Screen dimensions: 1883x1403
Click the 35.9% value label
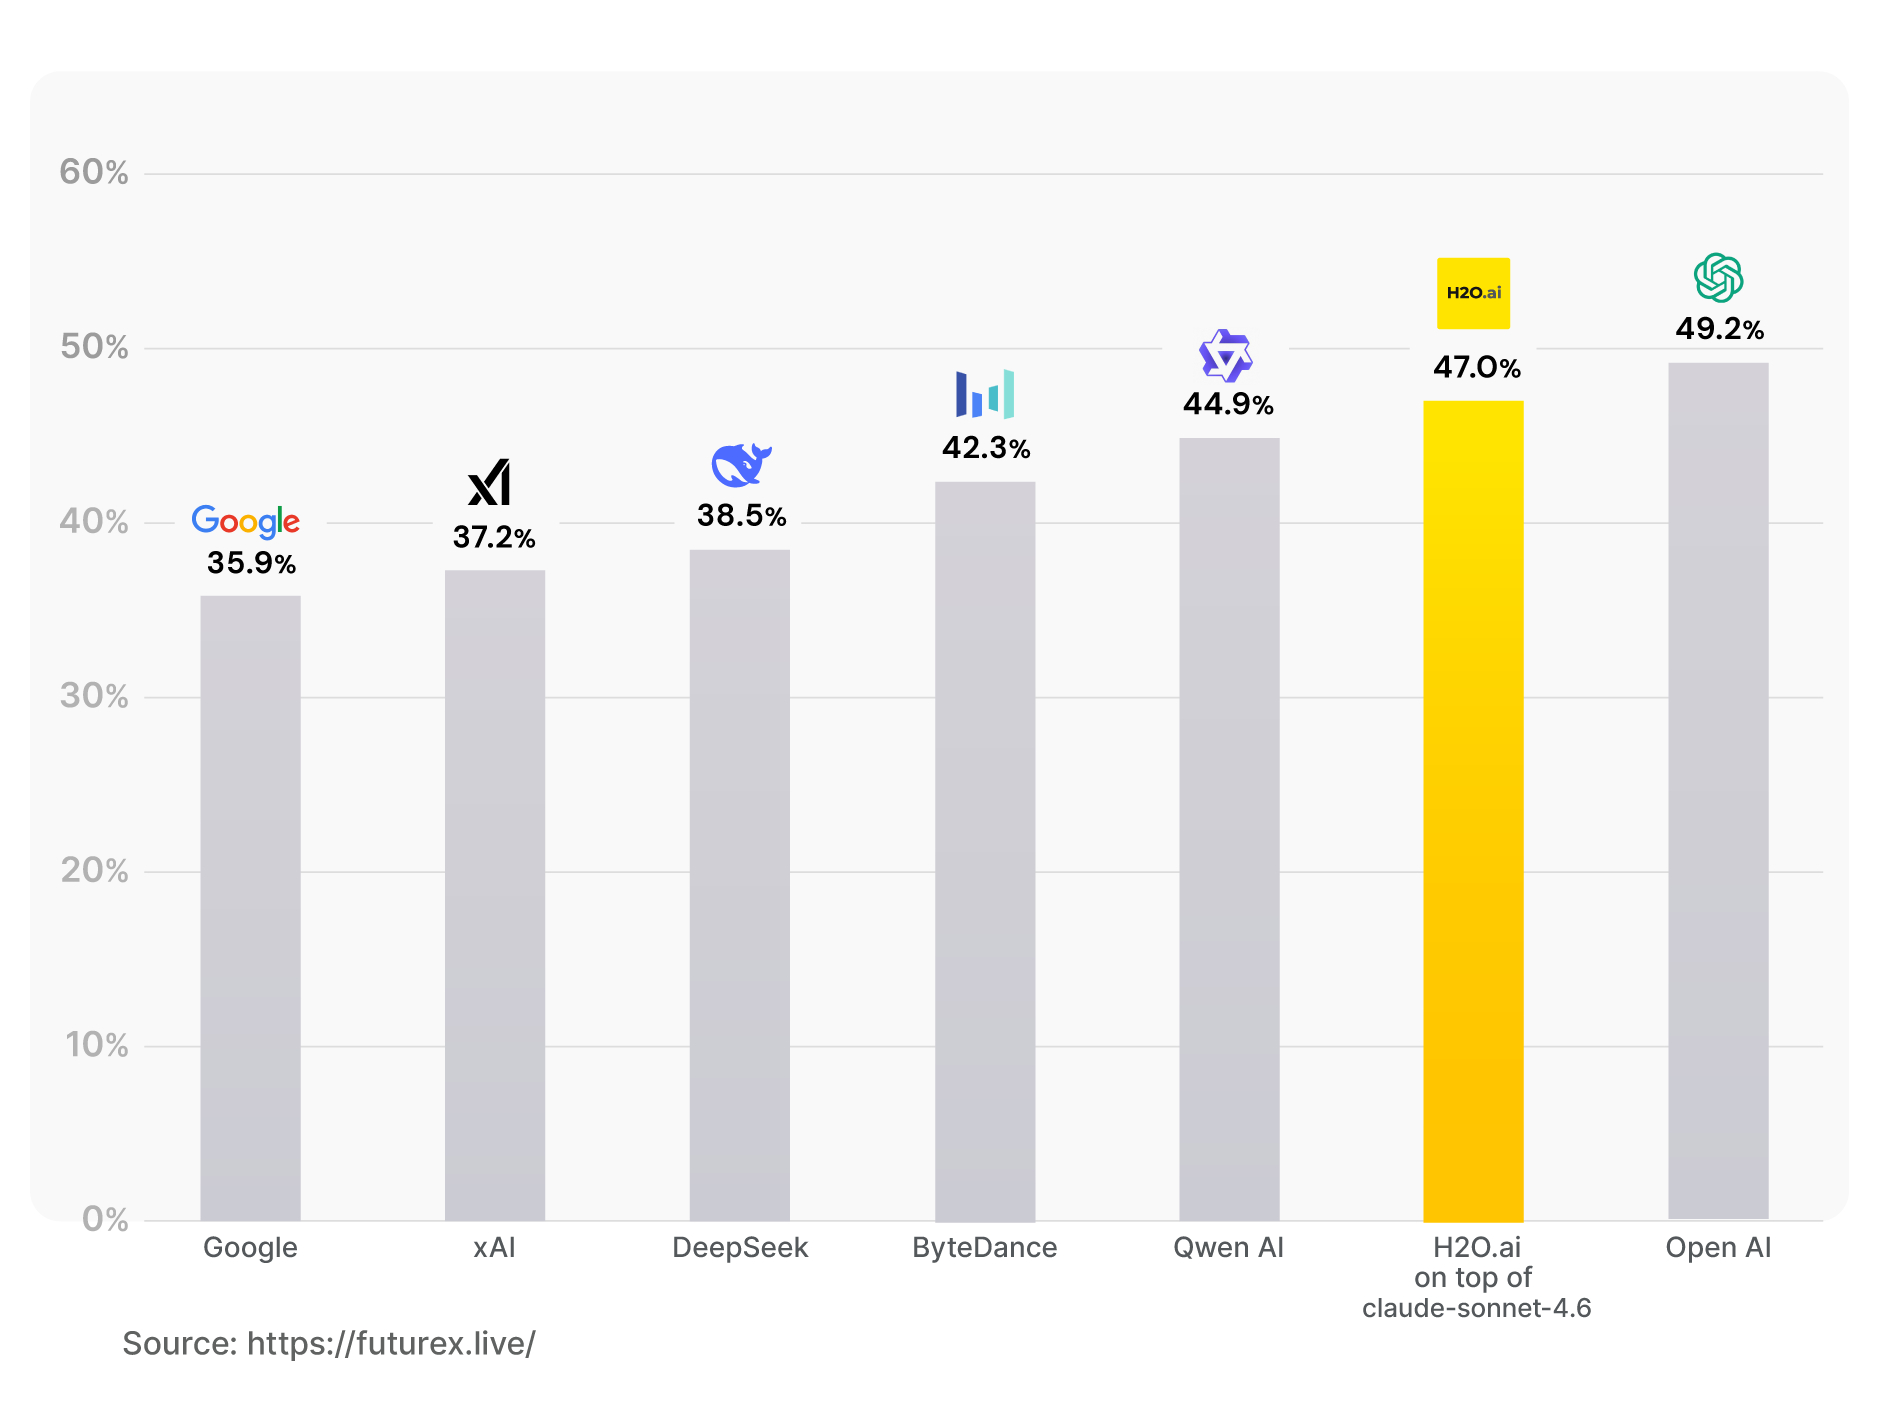tap(251, 563)
